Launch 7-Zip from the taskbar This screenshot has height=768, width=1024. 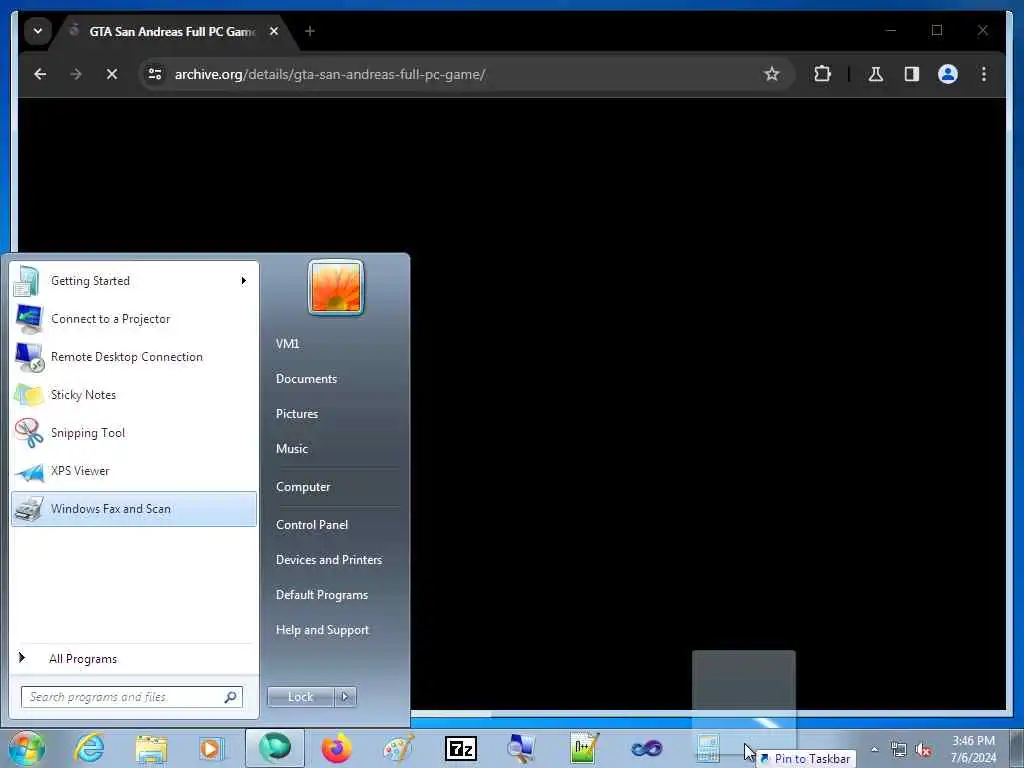click(460, 749)
